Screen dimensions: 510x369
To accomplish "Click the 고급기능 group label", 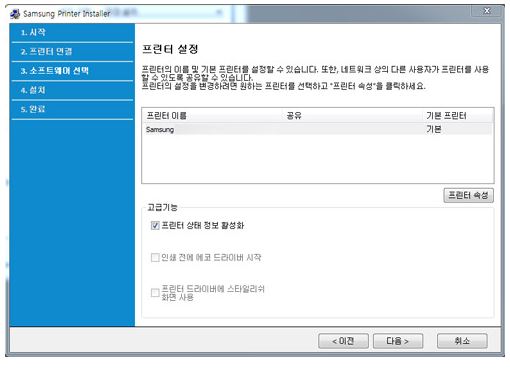I will 162,207.
